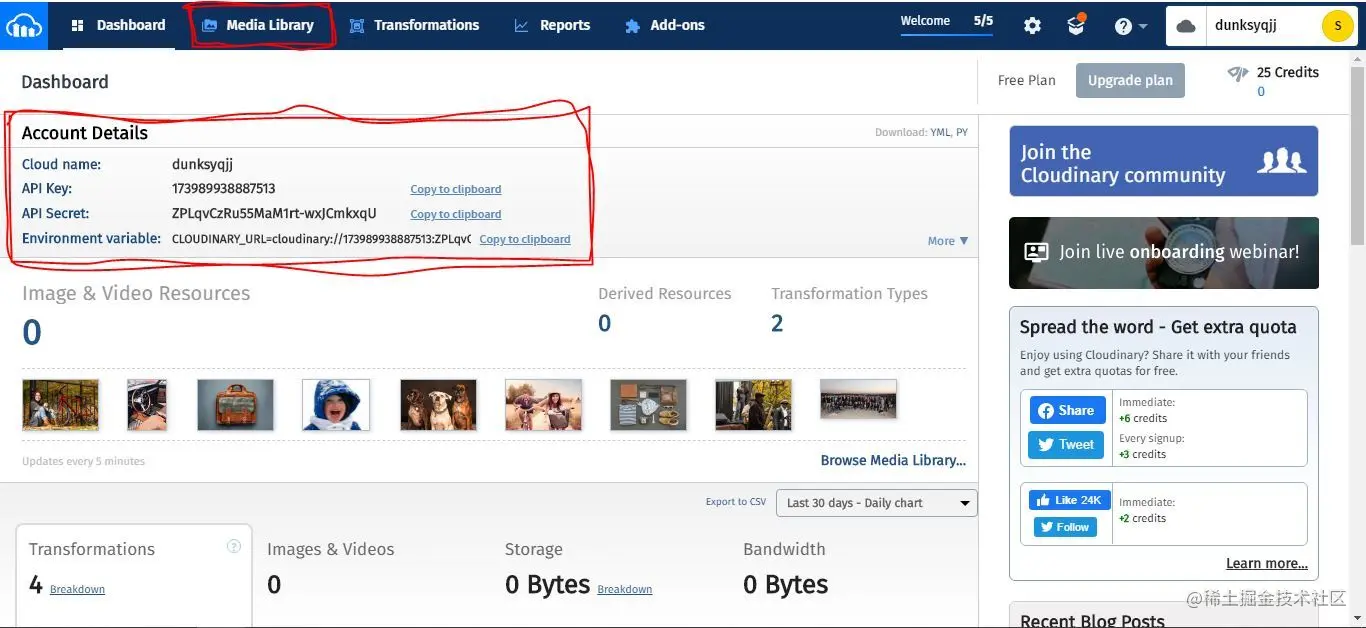Open the child in blue hood thumbnail
The width and height of the screenshot is (1366, 628).
point(336,405)
